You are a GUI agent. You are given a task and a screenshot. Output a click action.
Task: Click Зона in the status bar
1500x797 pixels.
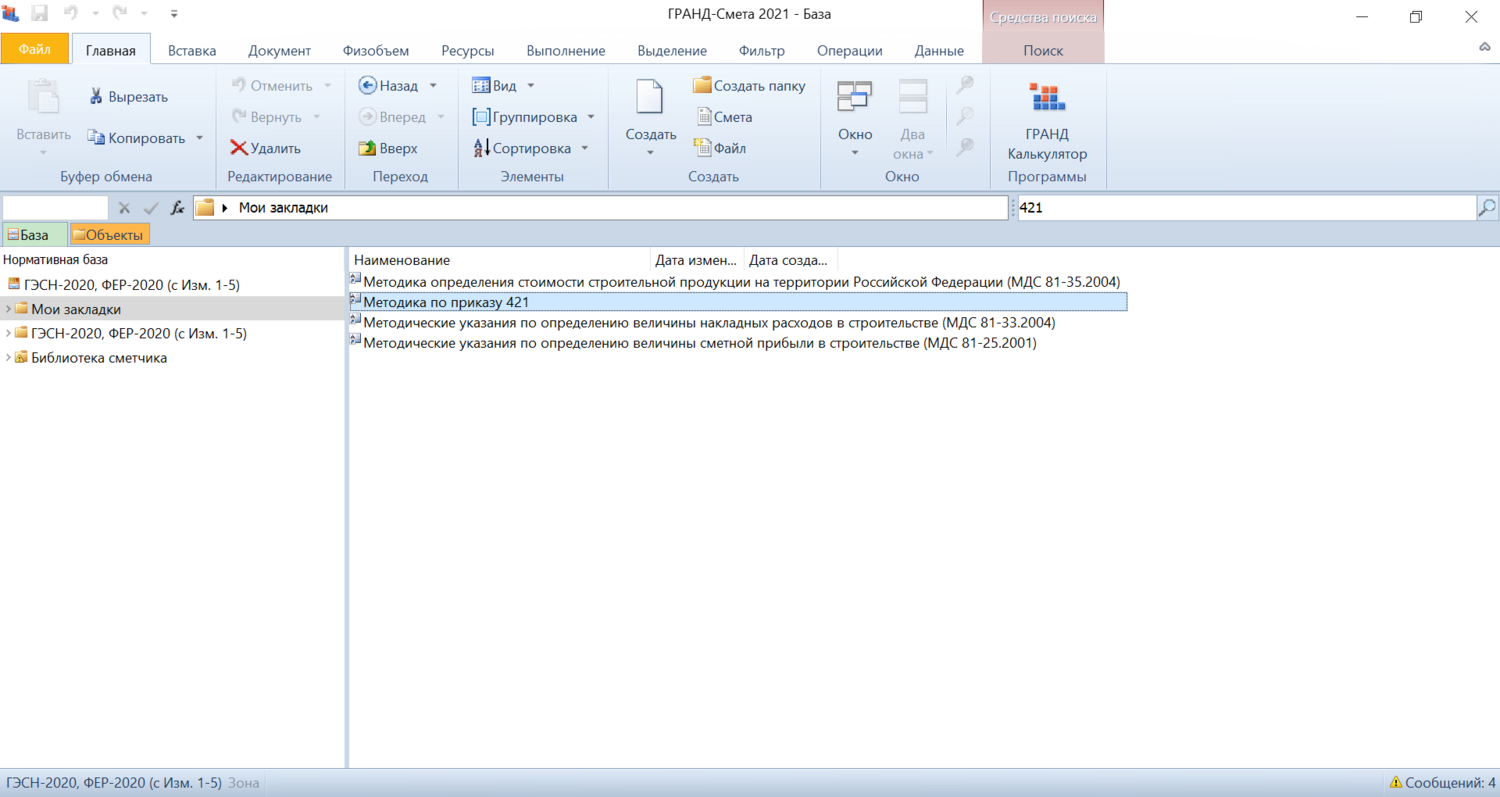(242, 783)
